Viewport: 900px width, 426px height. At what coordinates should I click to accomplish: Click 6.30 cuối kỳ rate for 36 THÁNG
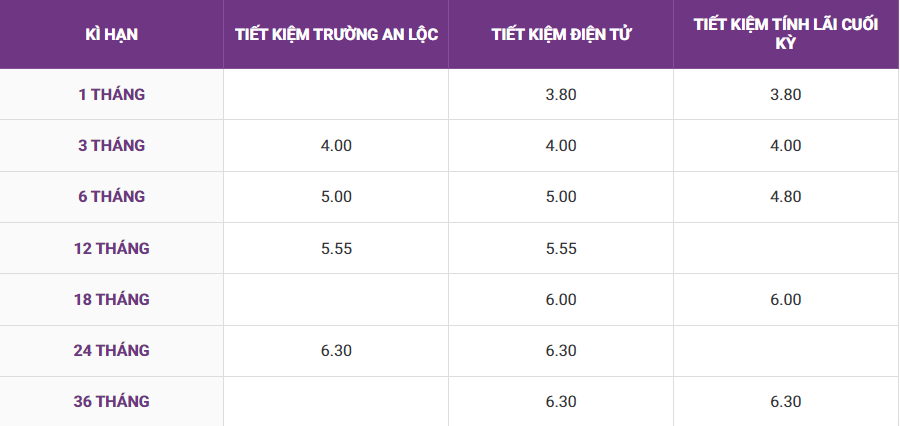(786, 402)
